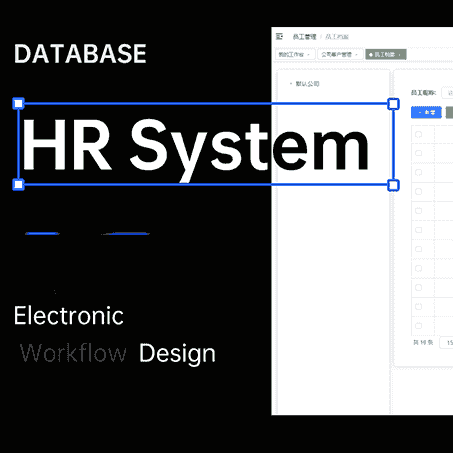Click the DATABASE heading text
Viewport: 453px width, 453px height.
coord(80,54)
